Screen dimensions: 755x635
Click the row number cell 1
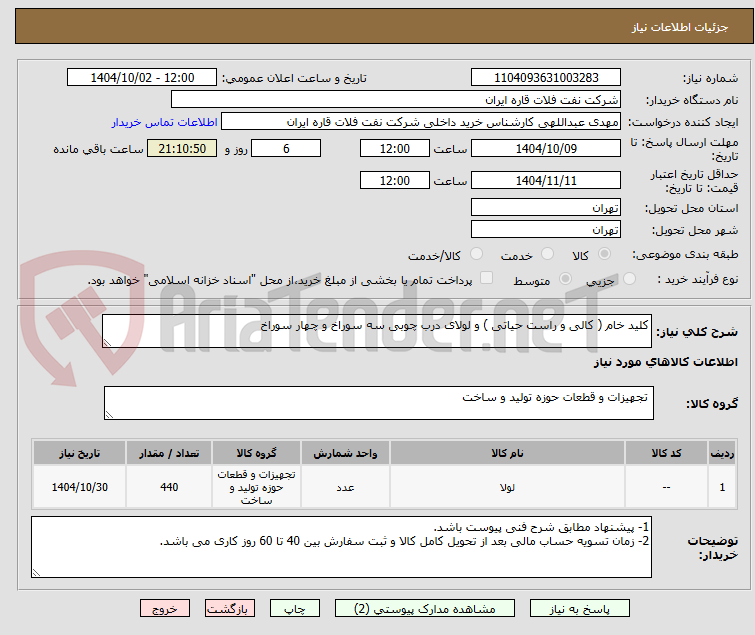pos(722,487)
